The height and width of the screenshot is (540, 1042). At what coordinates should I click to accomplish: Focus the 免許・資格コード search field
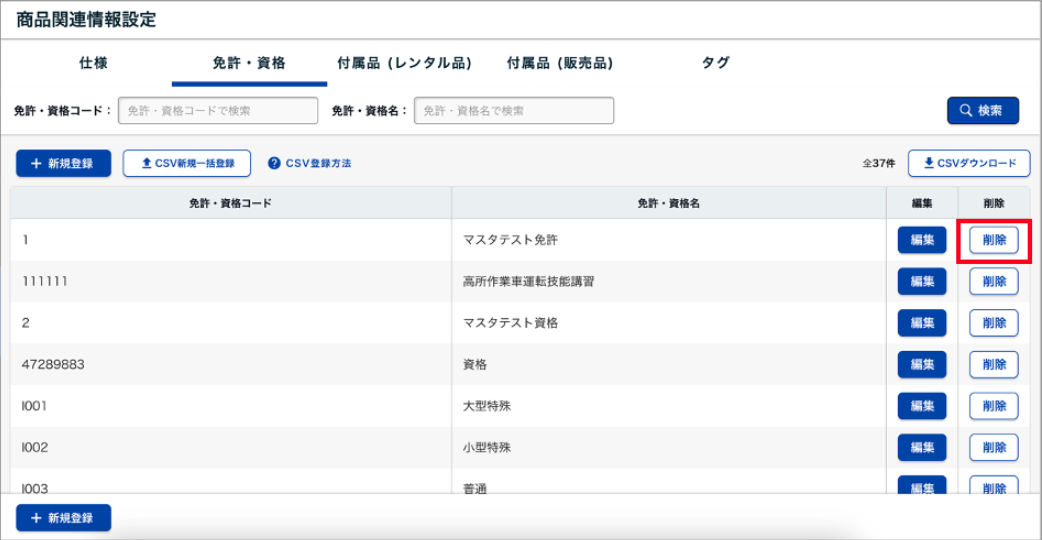coord(218,111)
